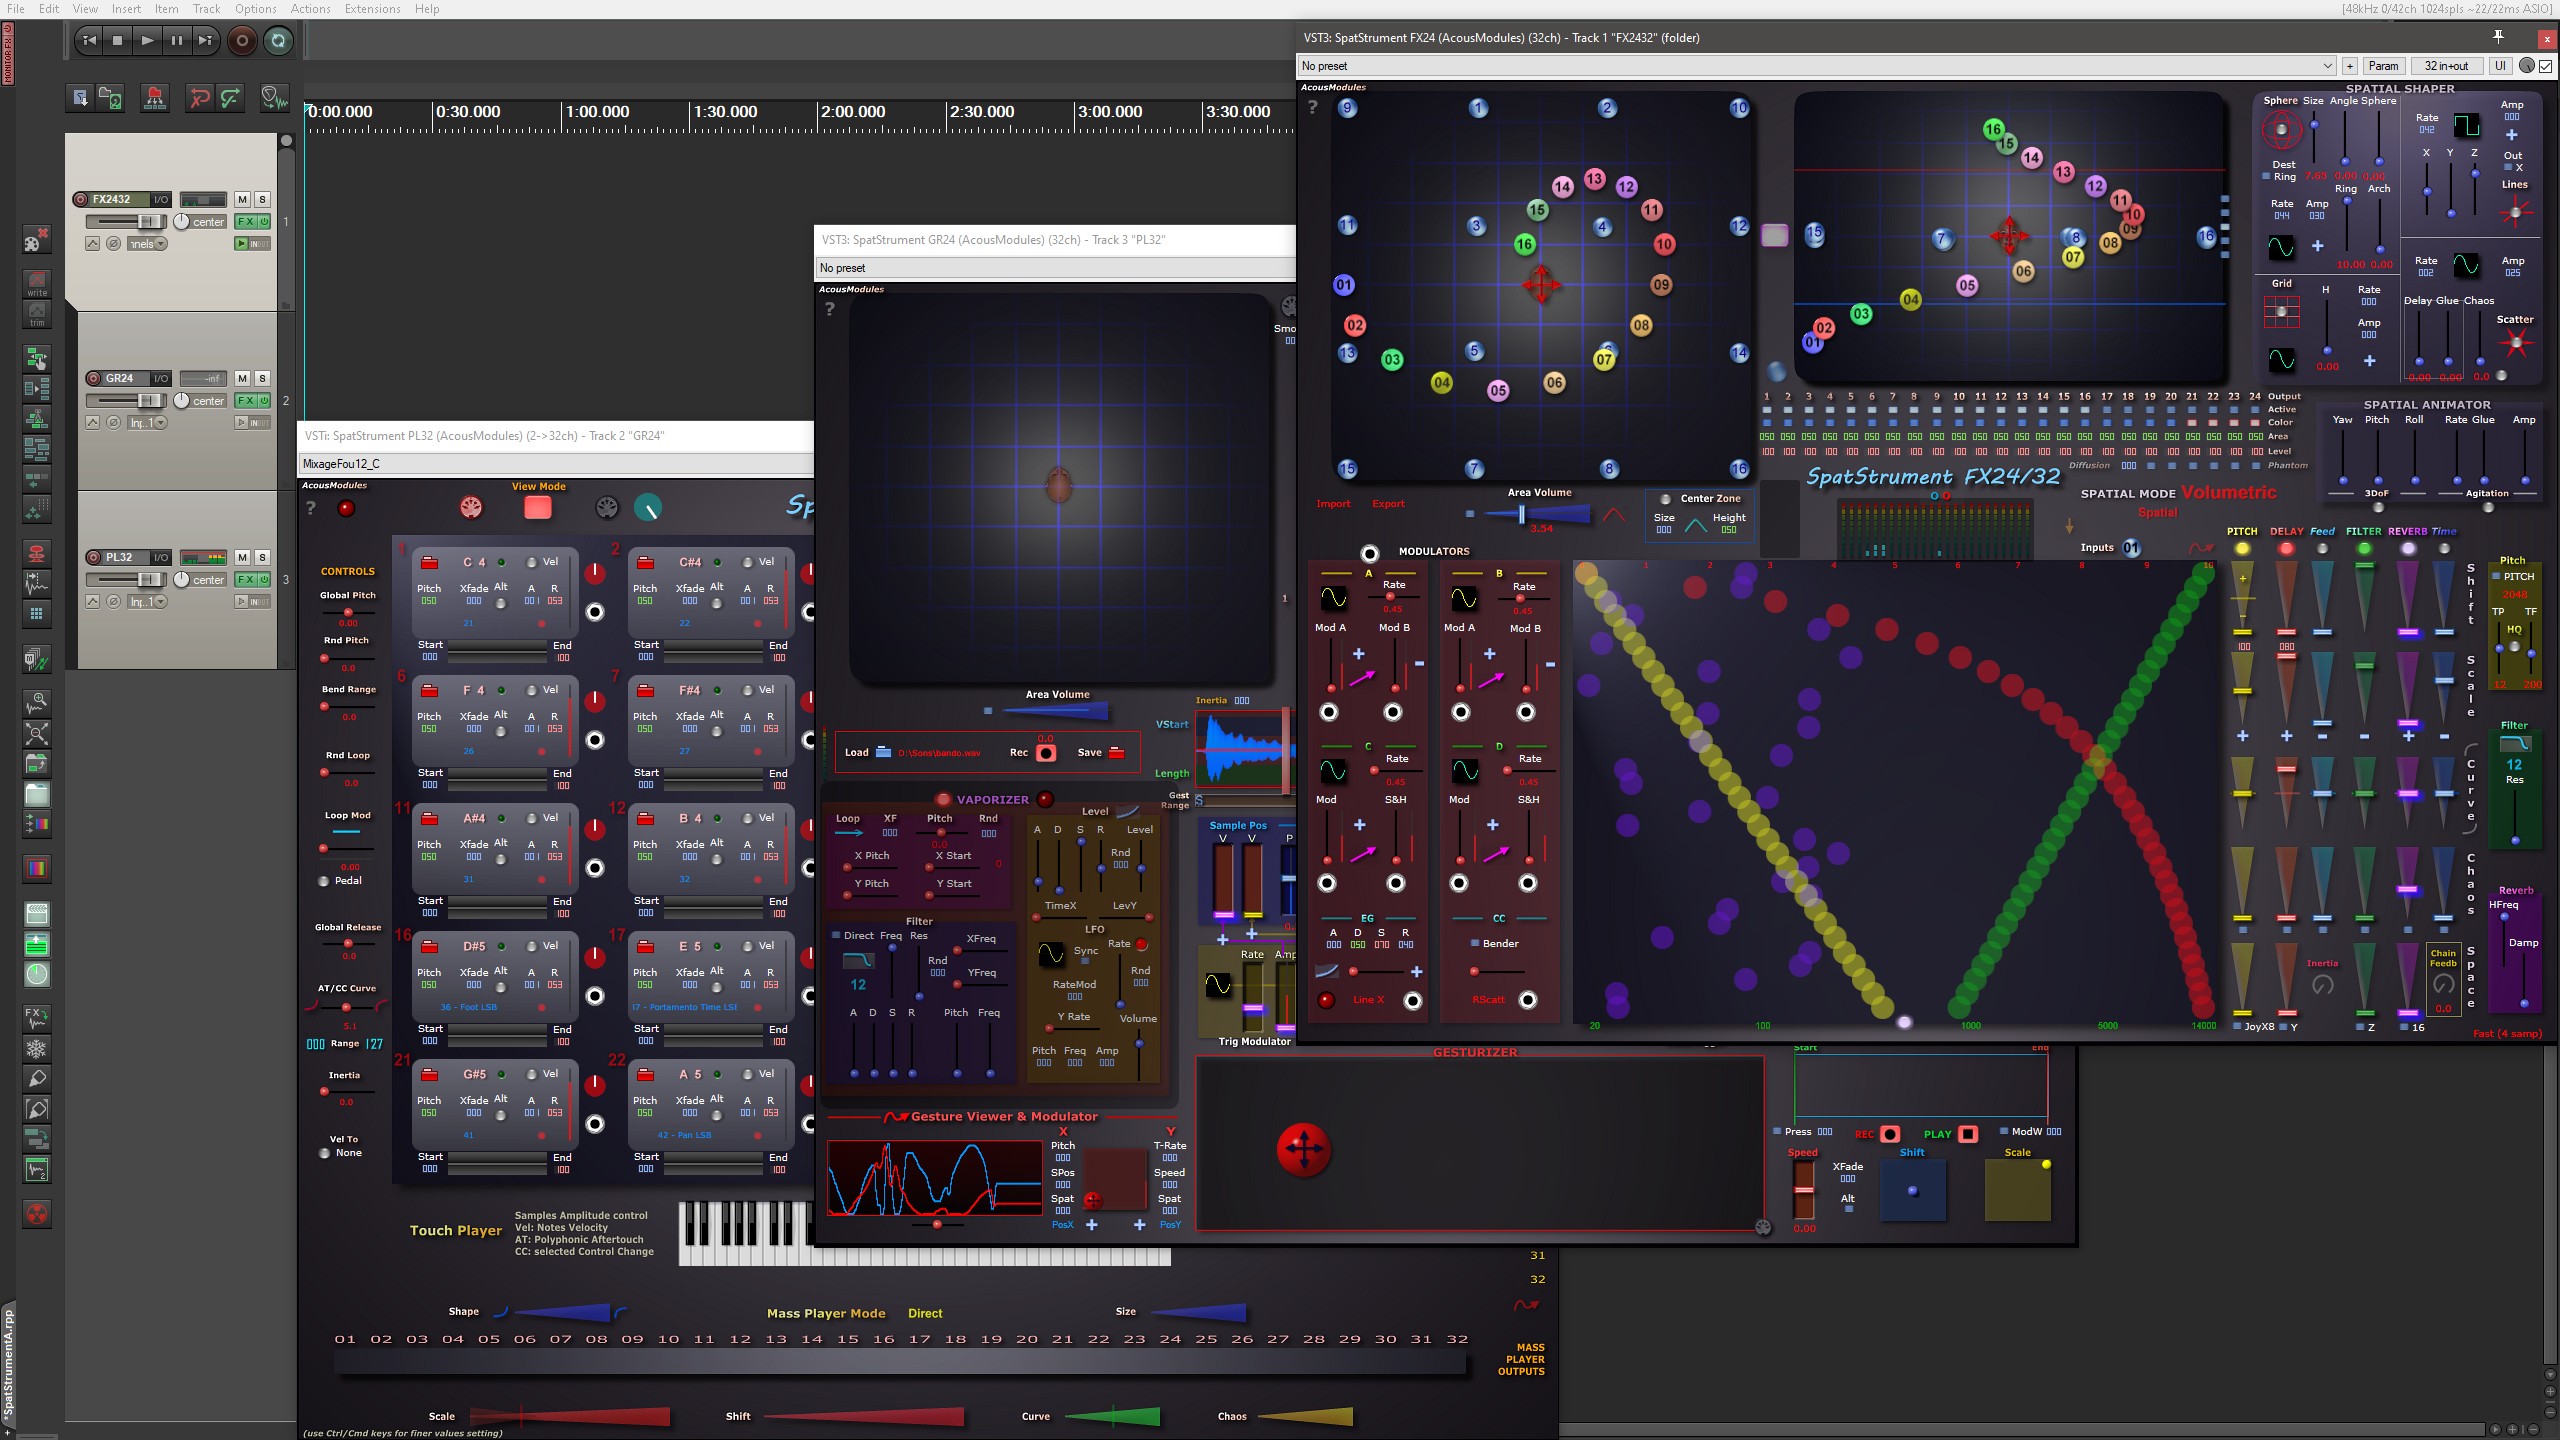Open envelope button on FX2432 track

[92, 244]
